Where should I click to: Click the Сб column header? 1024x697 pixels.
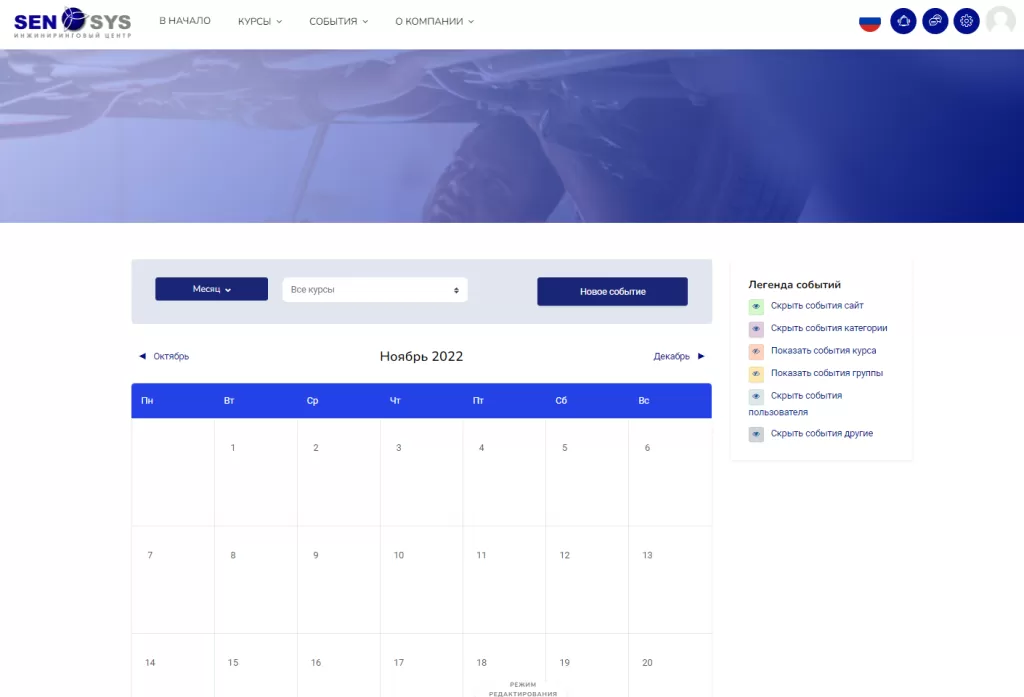click(561, 400)
